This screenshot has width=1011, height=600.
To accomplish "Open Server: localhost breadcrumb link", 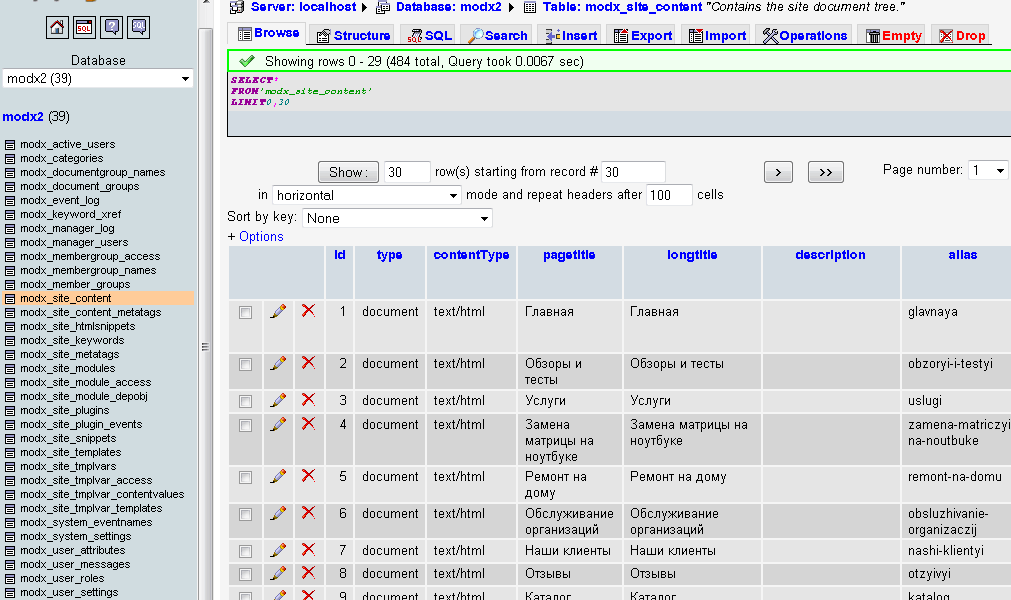I will pyautogui.click(x=303, y=7).
